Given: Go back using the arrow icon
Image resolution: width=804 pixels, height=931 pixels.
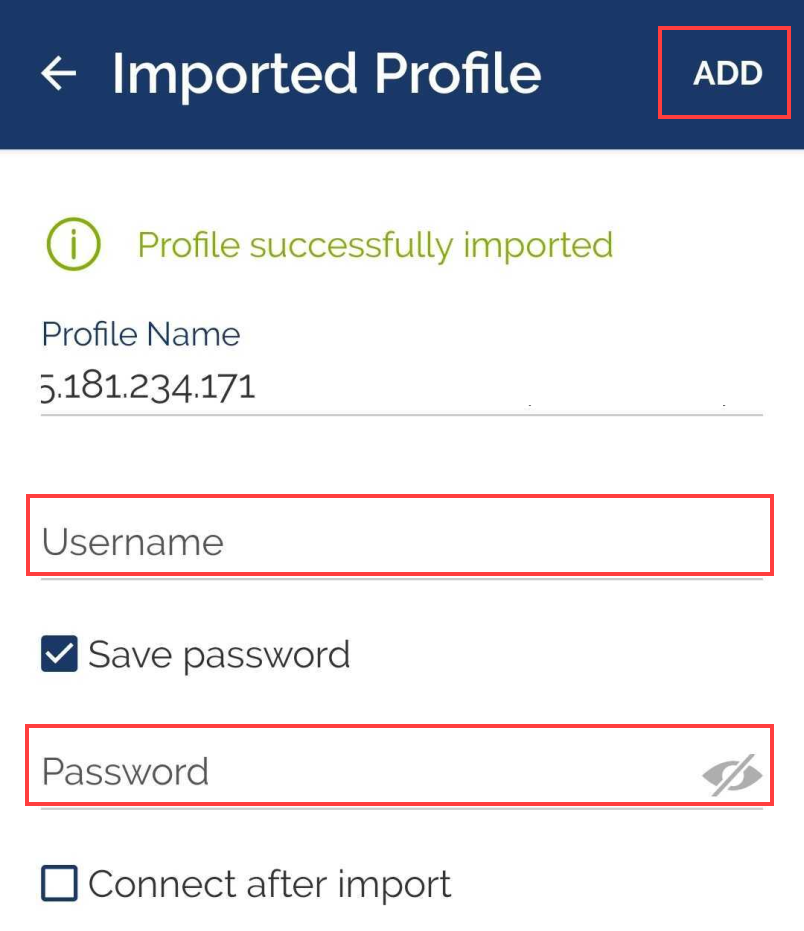Looking at the screenshot, I should [59, 73].
